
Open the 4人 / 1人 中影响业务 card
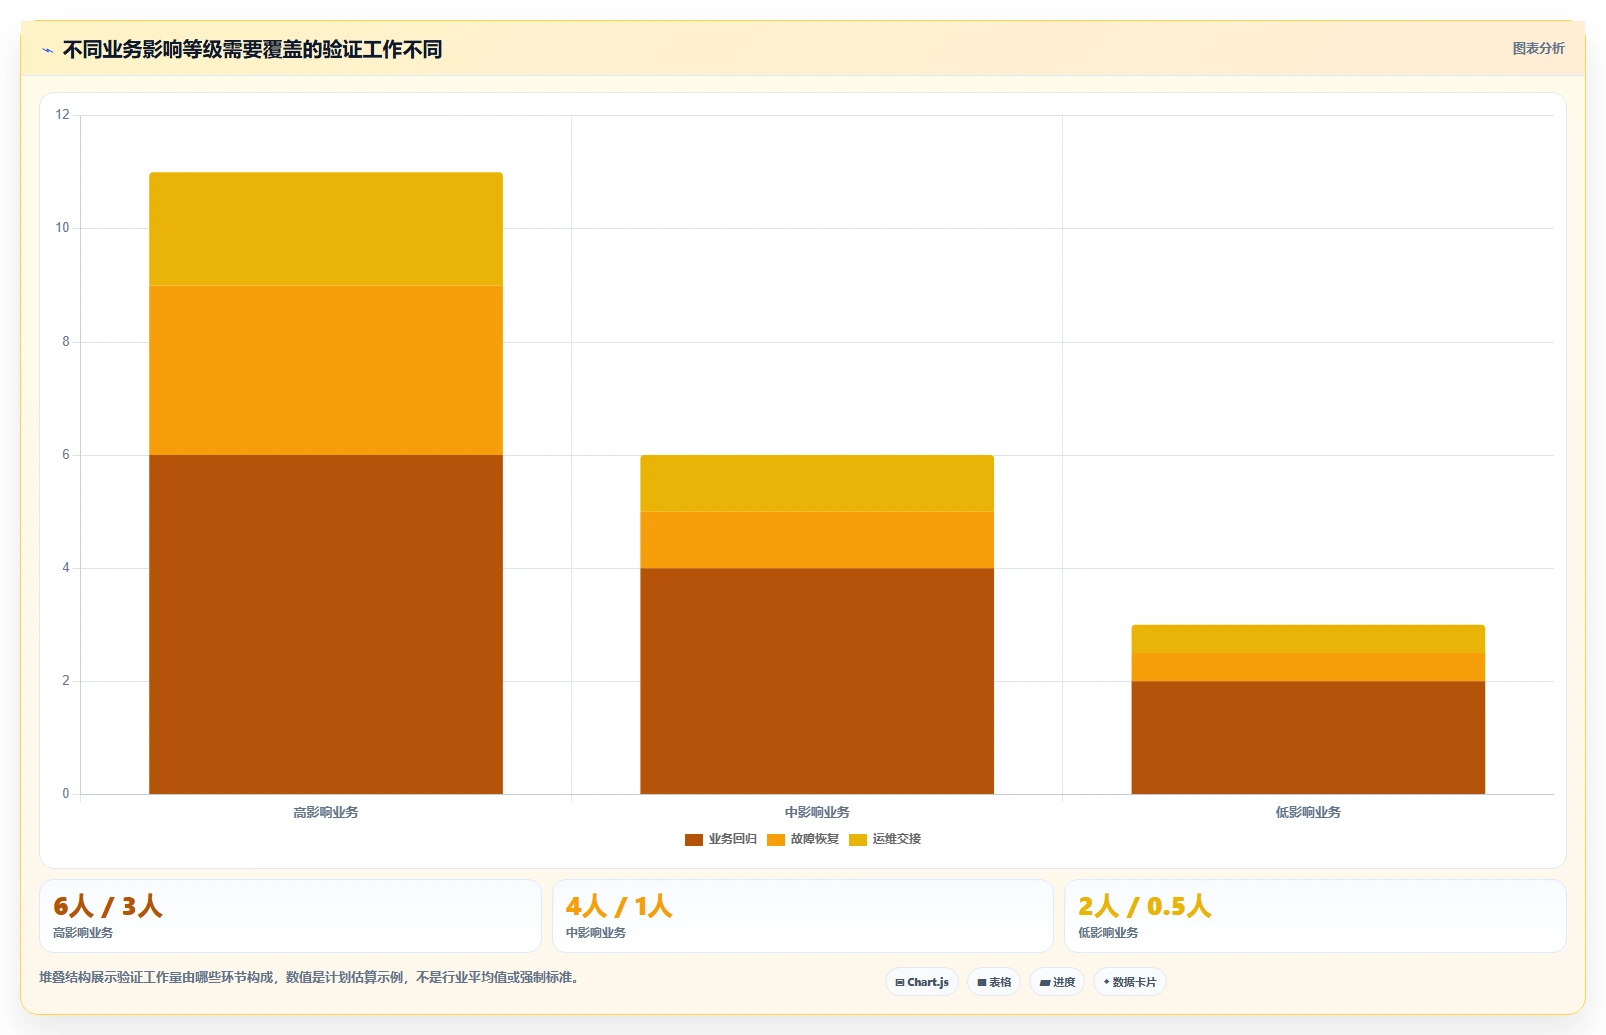click(803, 916)
